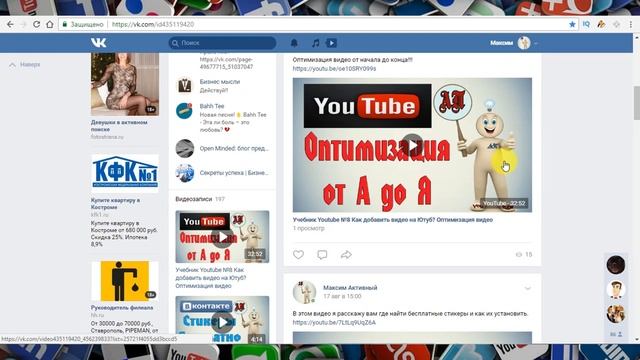Click post date 17 авг в 15:00

342,296
